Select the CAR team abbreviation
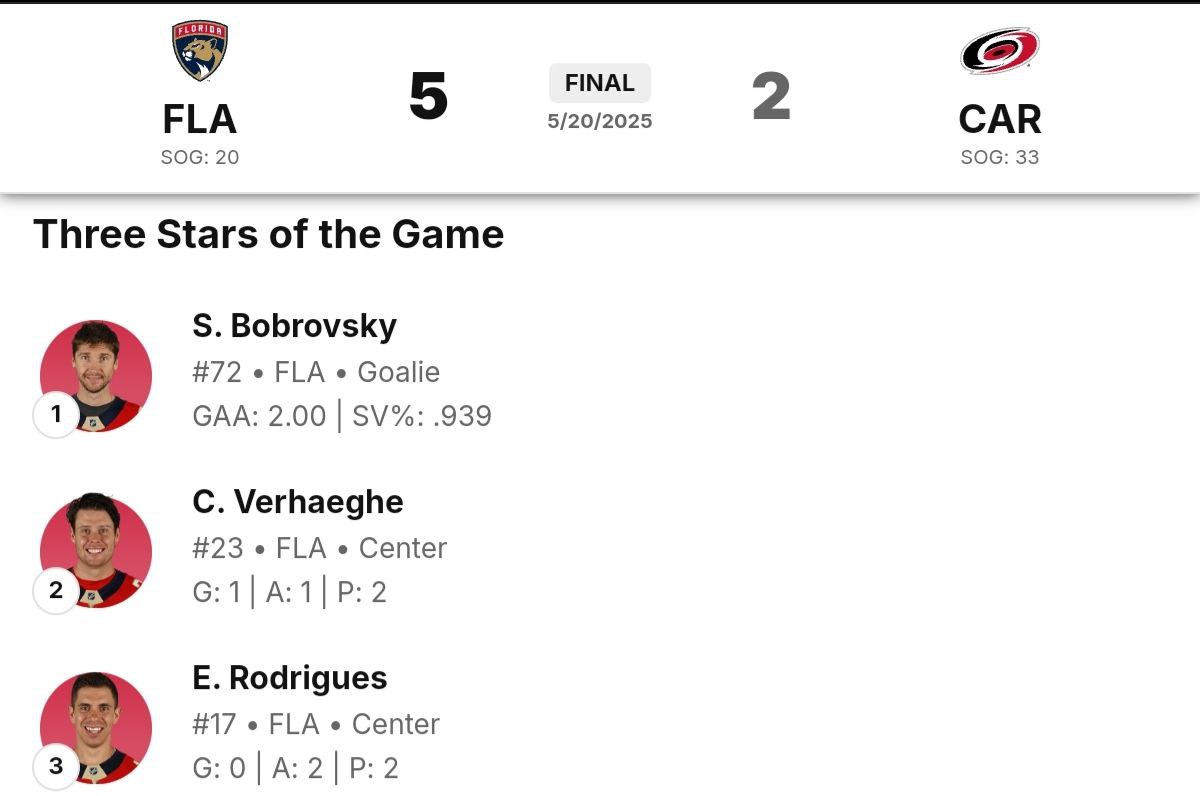Image resolution: width=1200 pixels, height=796 pixels. [999, 120]
